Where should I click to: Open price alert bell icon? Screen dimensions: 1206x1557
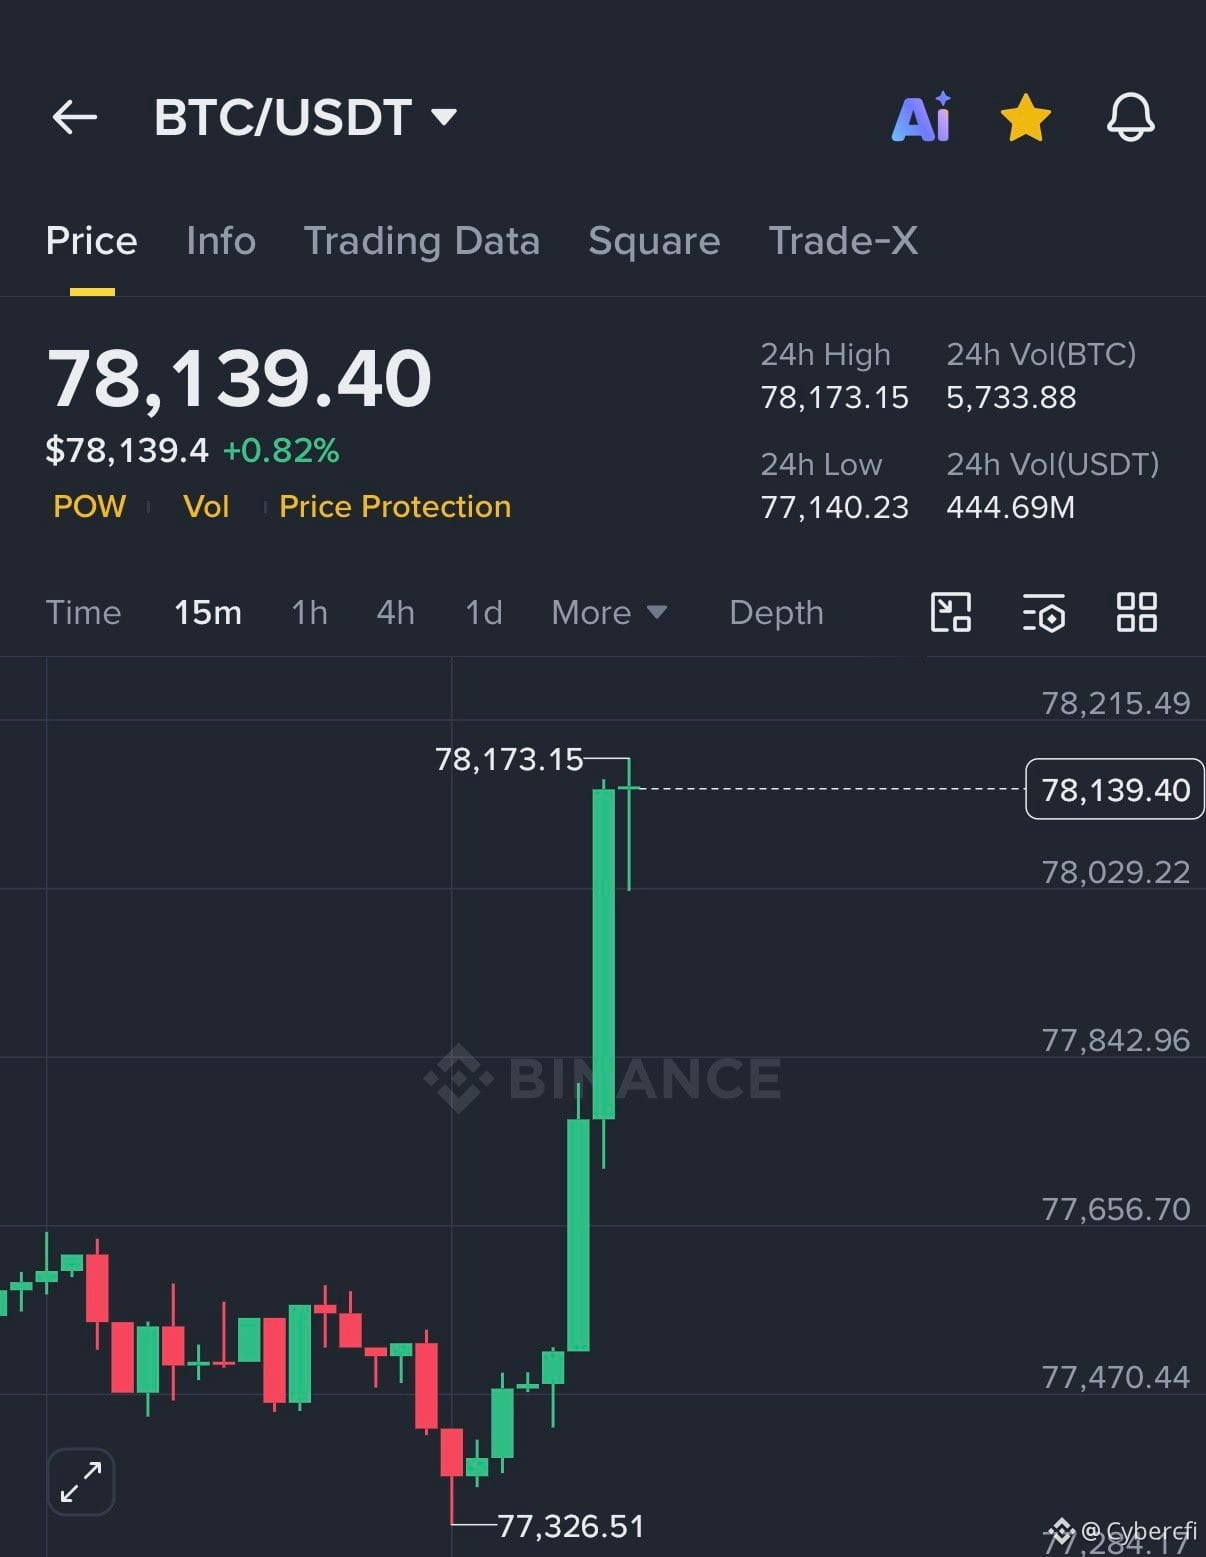tap(1130, 117)
